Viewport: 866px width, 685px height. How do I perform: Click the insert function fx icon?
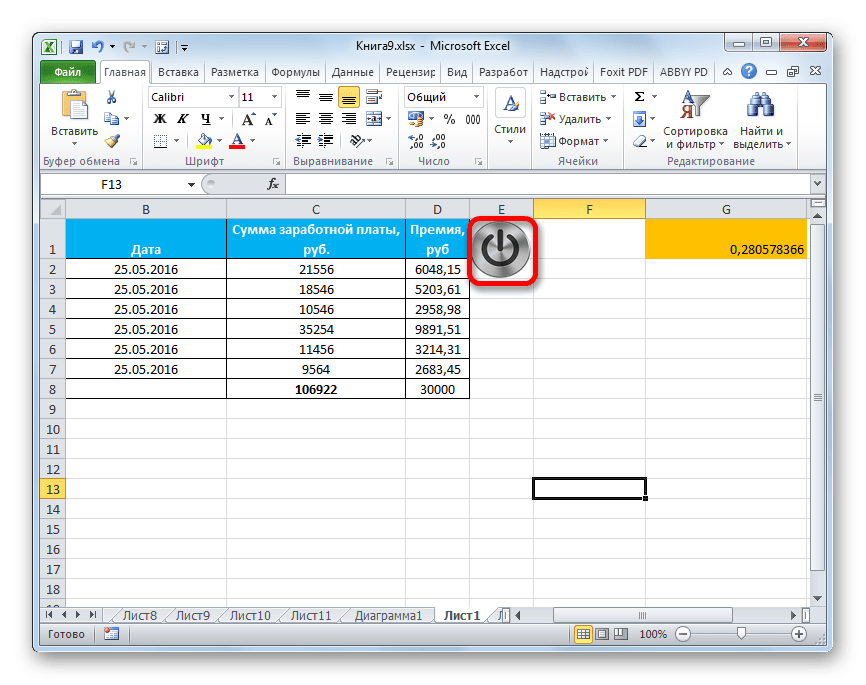tap(273, 185)
